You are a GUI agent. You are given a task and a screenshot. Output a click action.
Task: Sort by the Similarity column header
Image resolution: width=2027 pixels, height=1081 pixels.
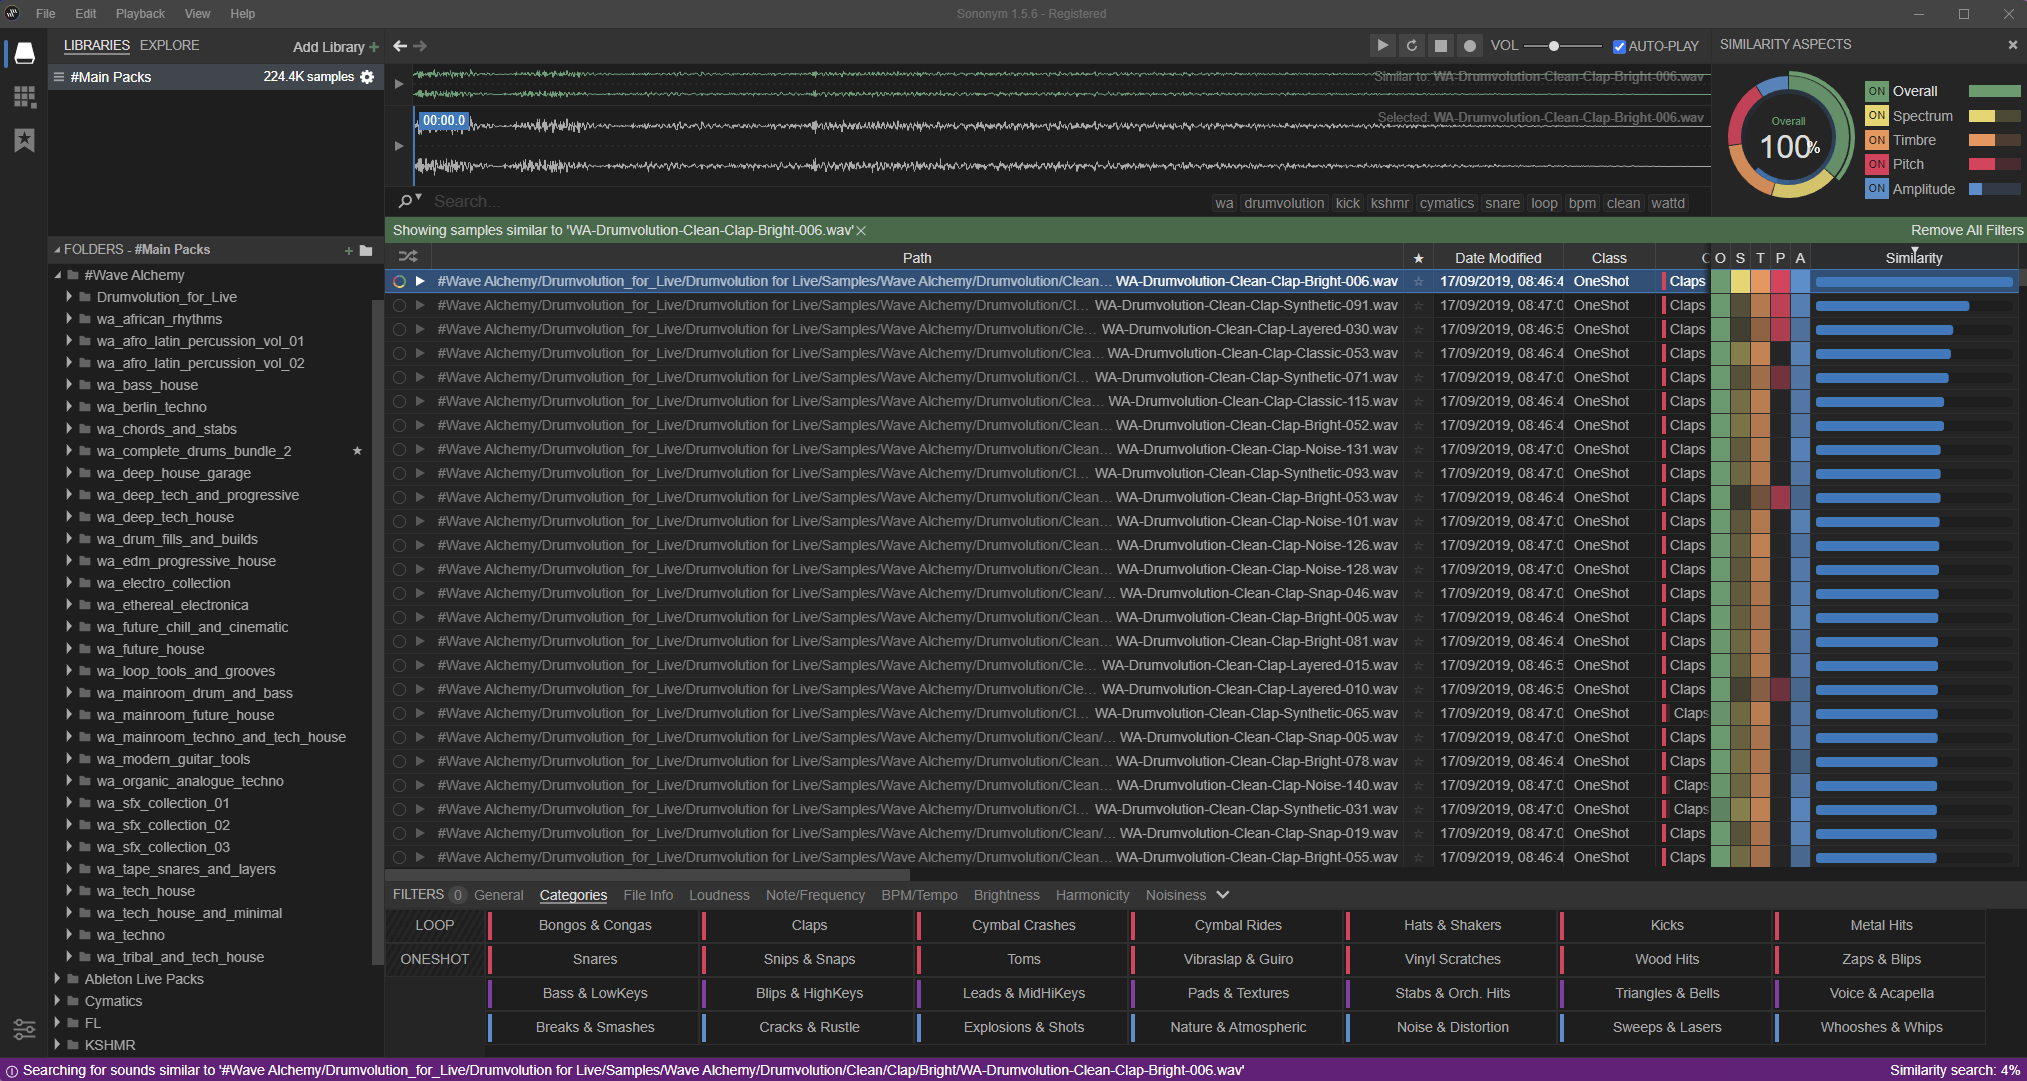(1913, 258)
